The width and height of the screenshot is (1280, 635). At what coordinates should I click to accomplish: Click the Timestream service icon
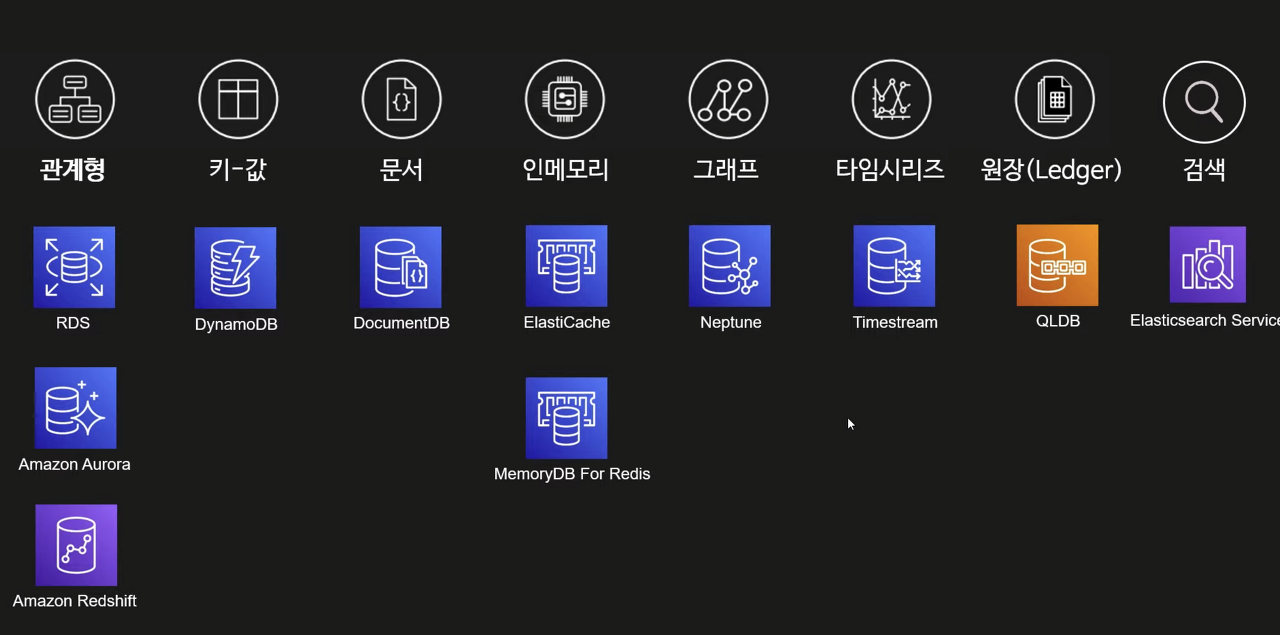[894, 266]
